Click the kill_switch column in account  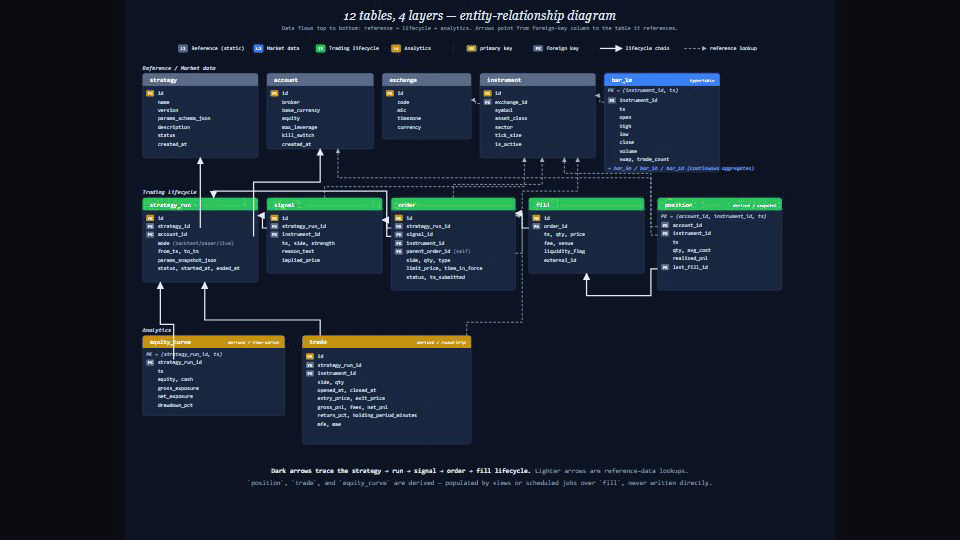(298, 136)
